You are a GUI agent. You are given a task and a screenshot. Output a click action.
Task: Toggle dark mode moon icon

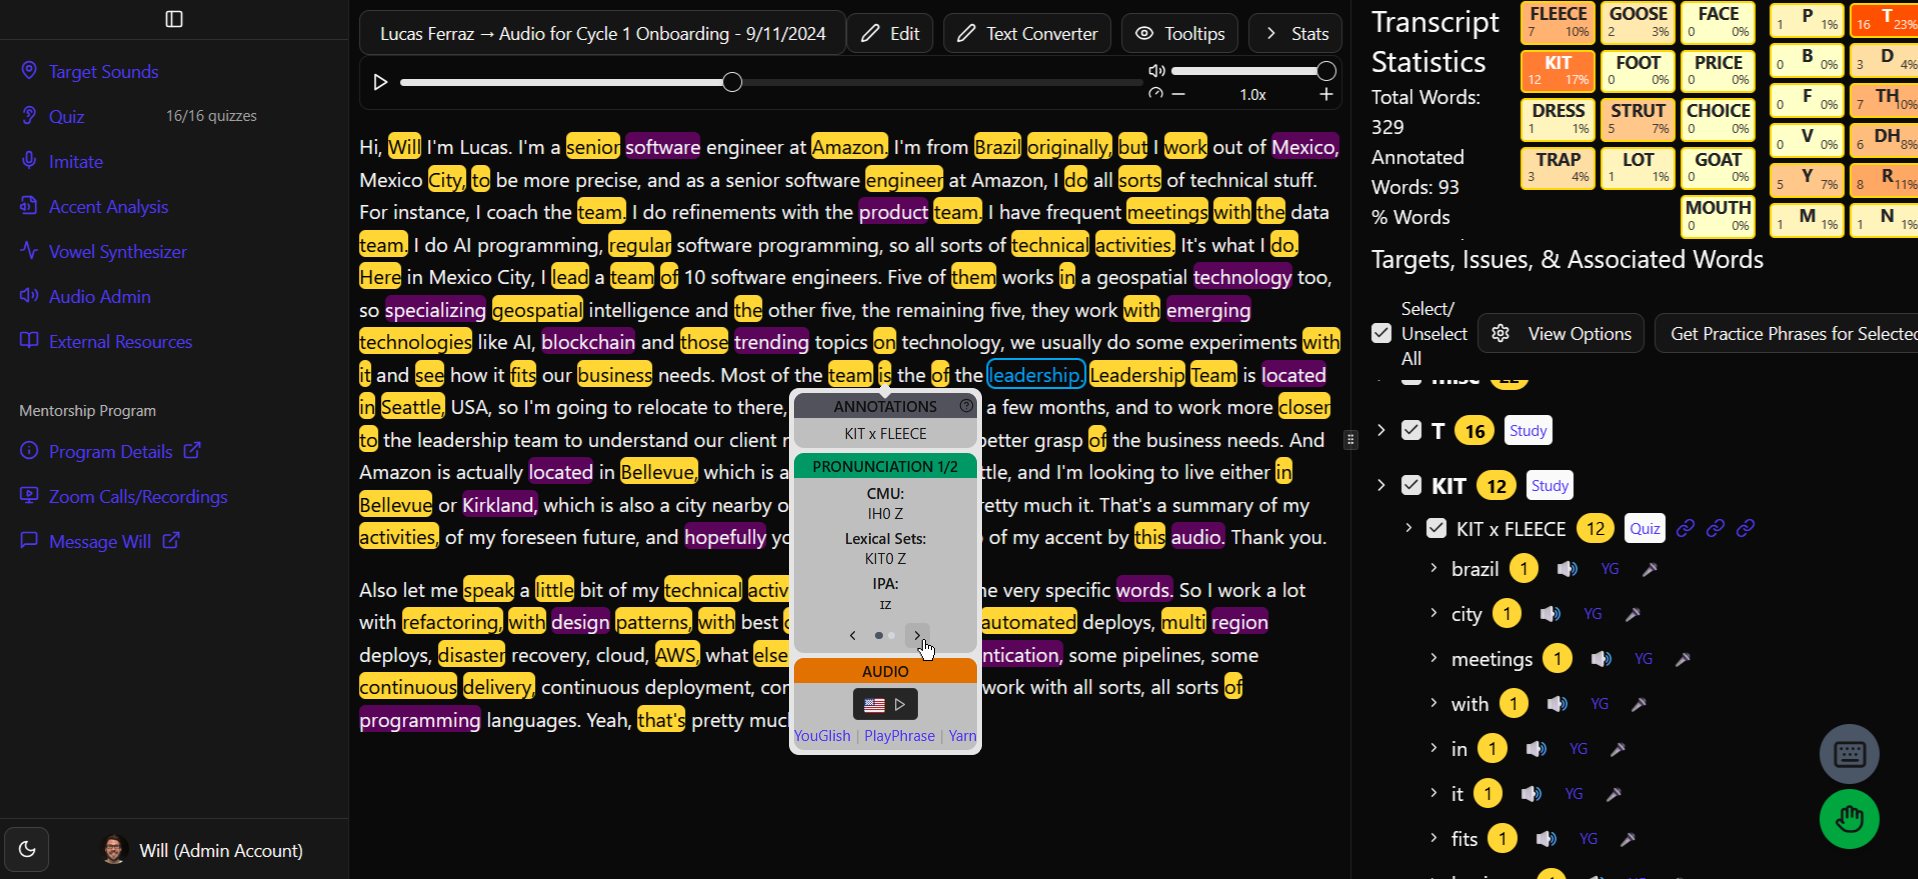[x=27, y=849]
